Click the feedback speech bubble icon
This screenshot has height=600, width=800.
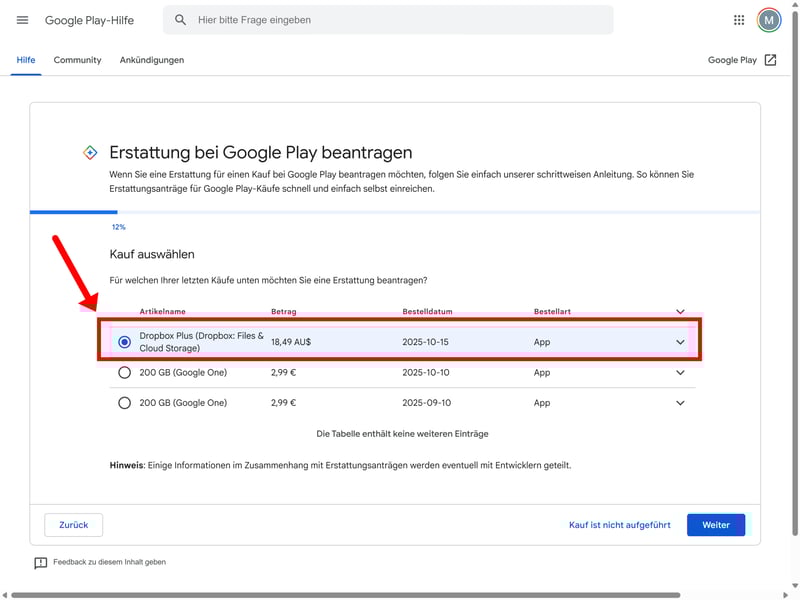[x=40, y=563]
